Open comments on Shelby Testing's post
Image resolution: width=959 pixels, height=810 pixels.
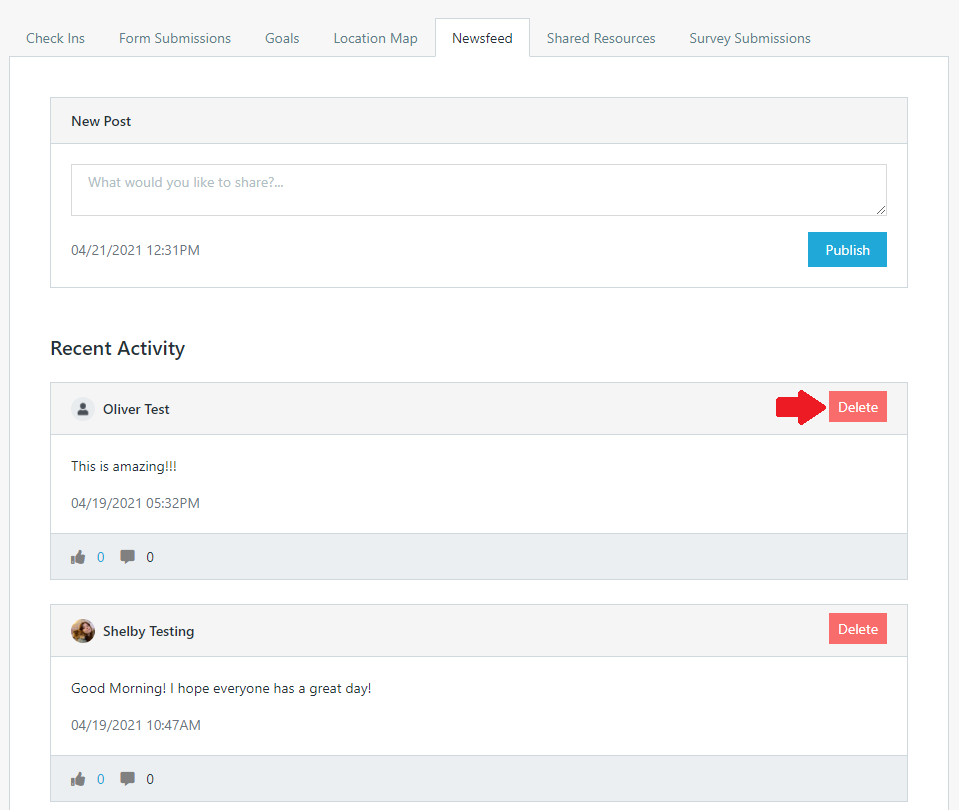(x=127, y=779)
